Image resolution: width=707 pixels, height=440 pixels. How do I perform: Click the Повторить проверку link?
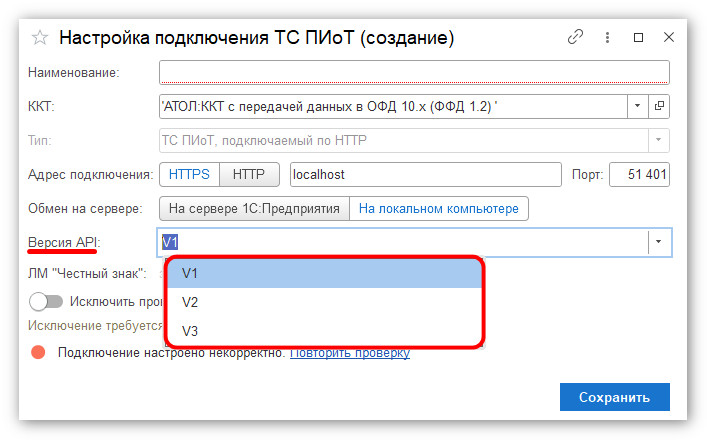[x=349, y=353]
